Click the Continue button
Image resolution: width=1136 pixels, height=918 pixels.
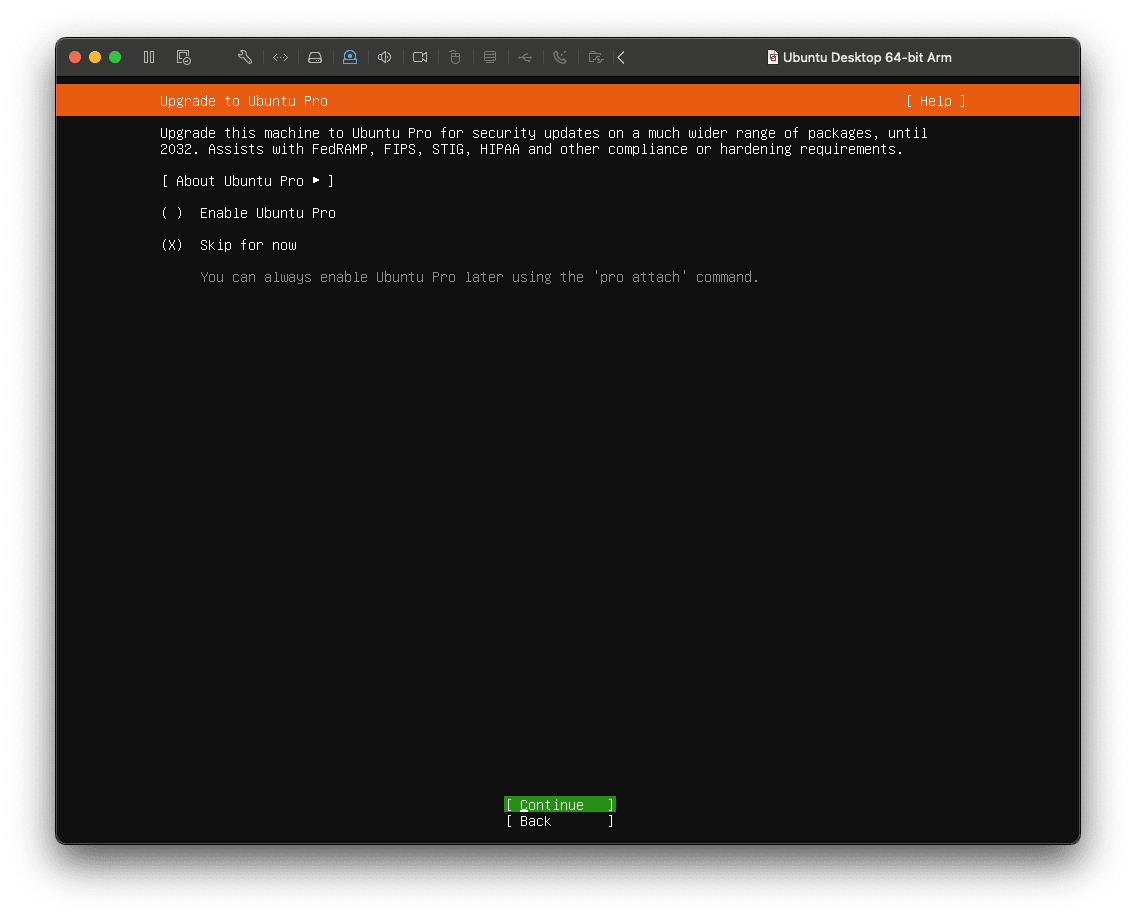[560, 805]
